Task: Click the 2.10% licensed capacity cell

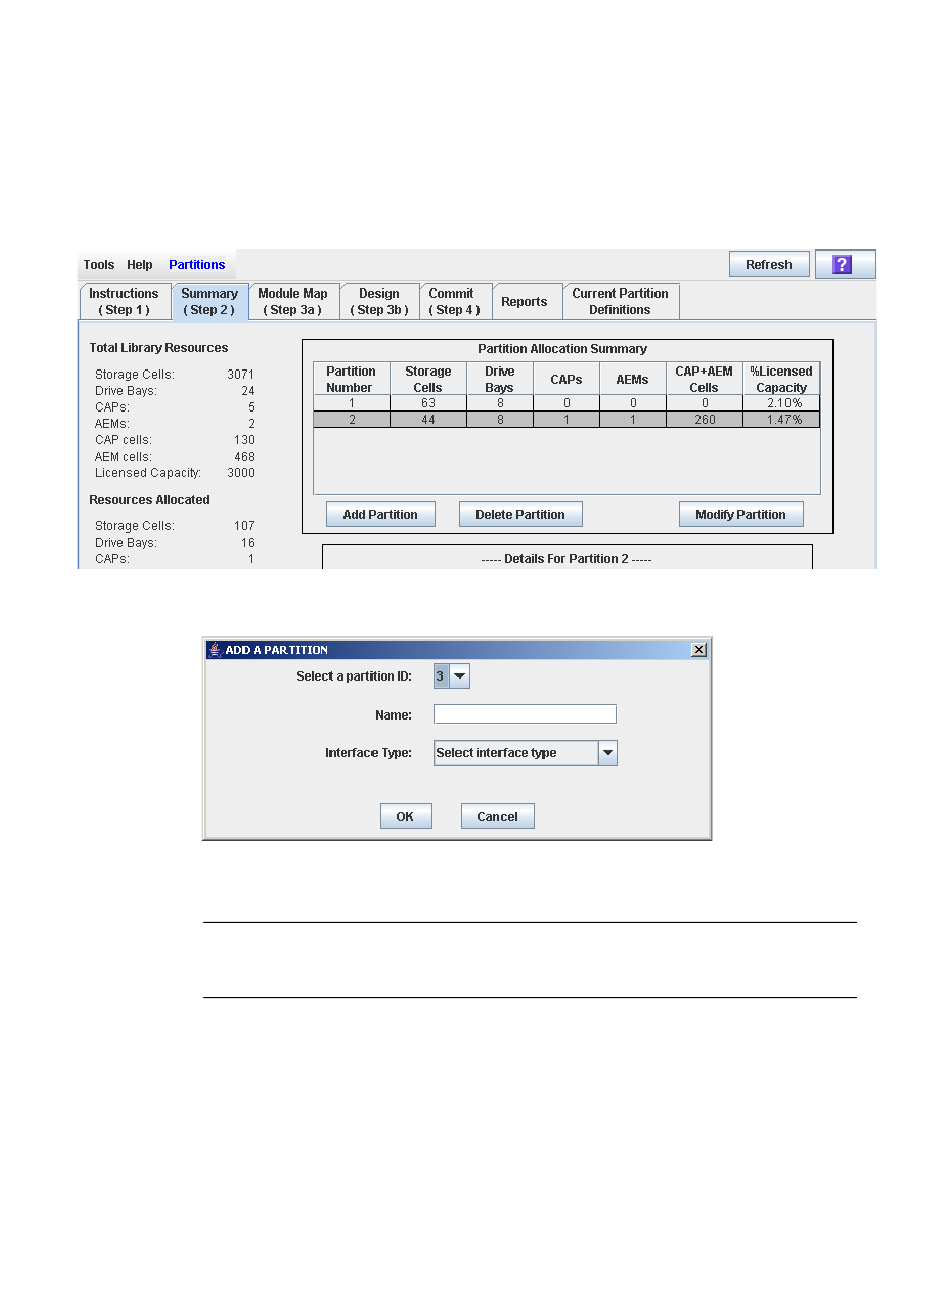Action: click(782, 403)
